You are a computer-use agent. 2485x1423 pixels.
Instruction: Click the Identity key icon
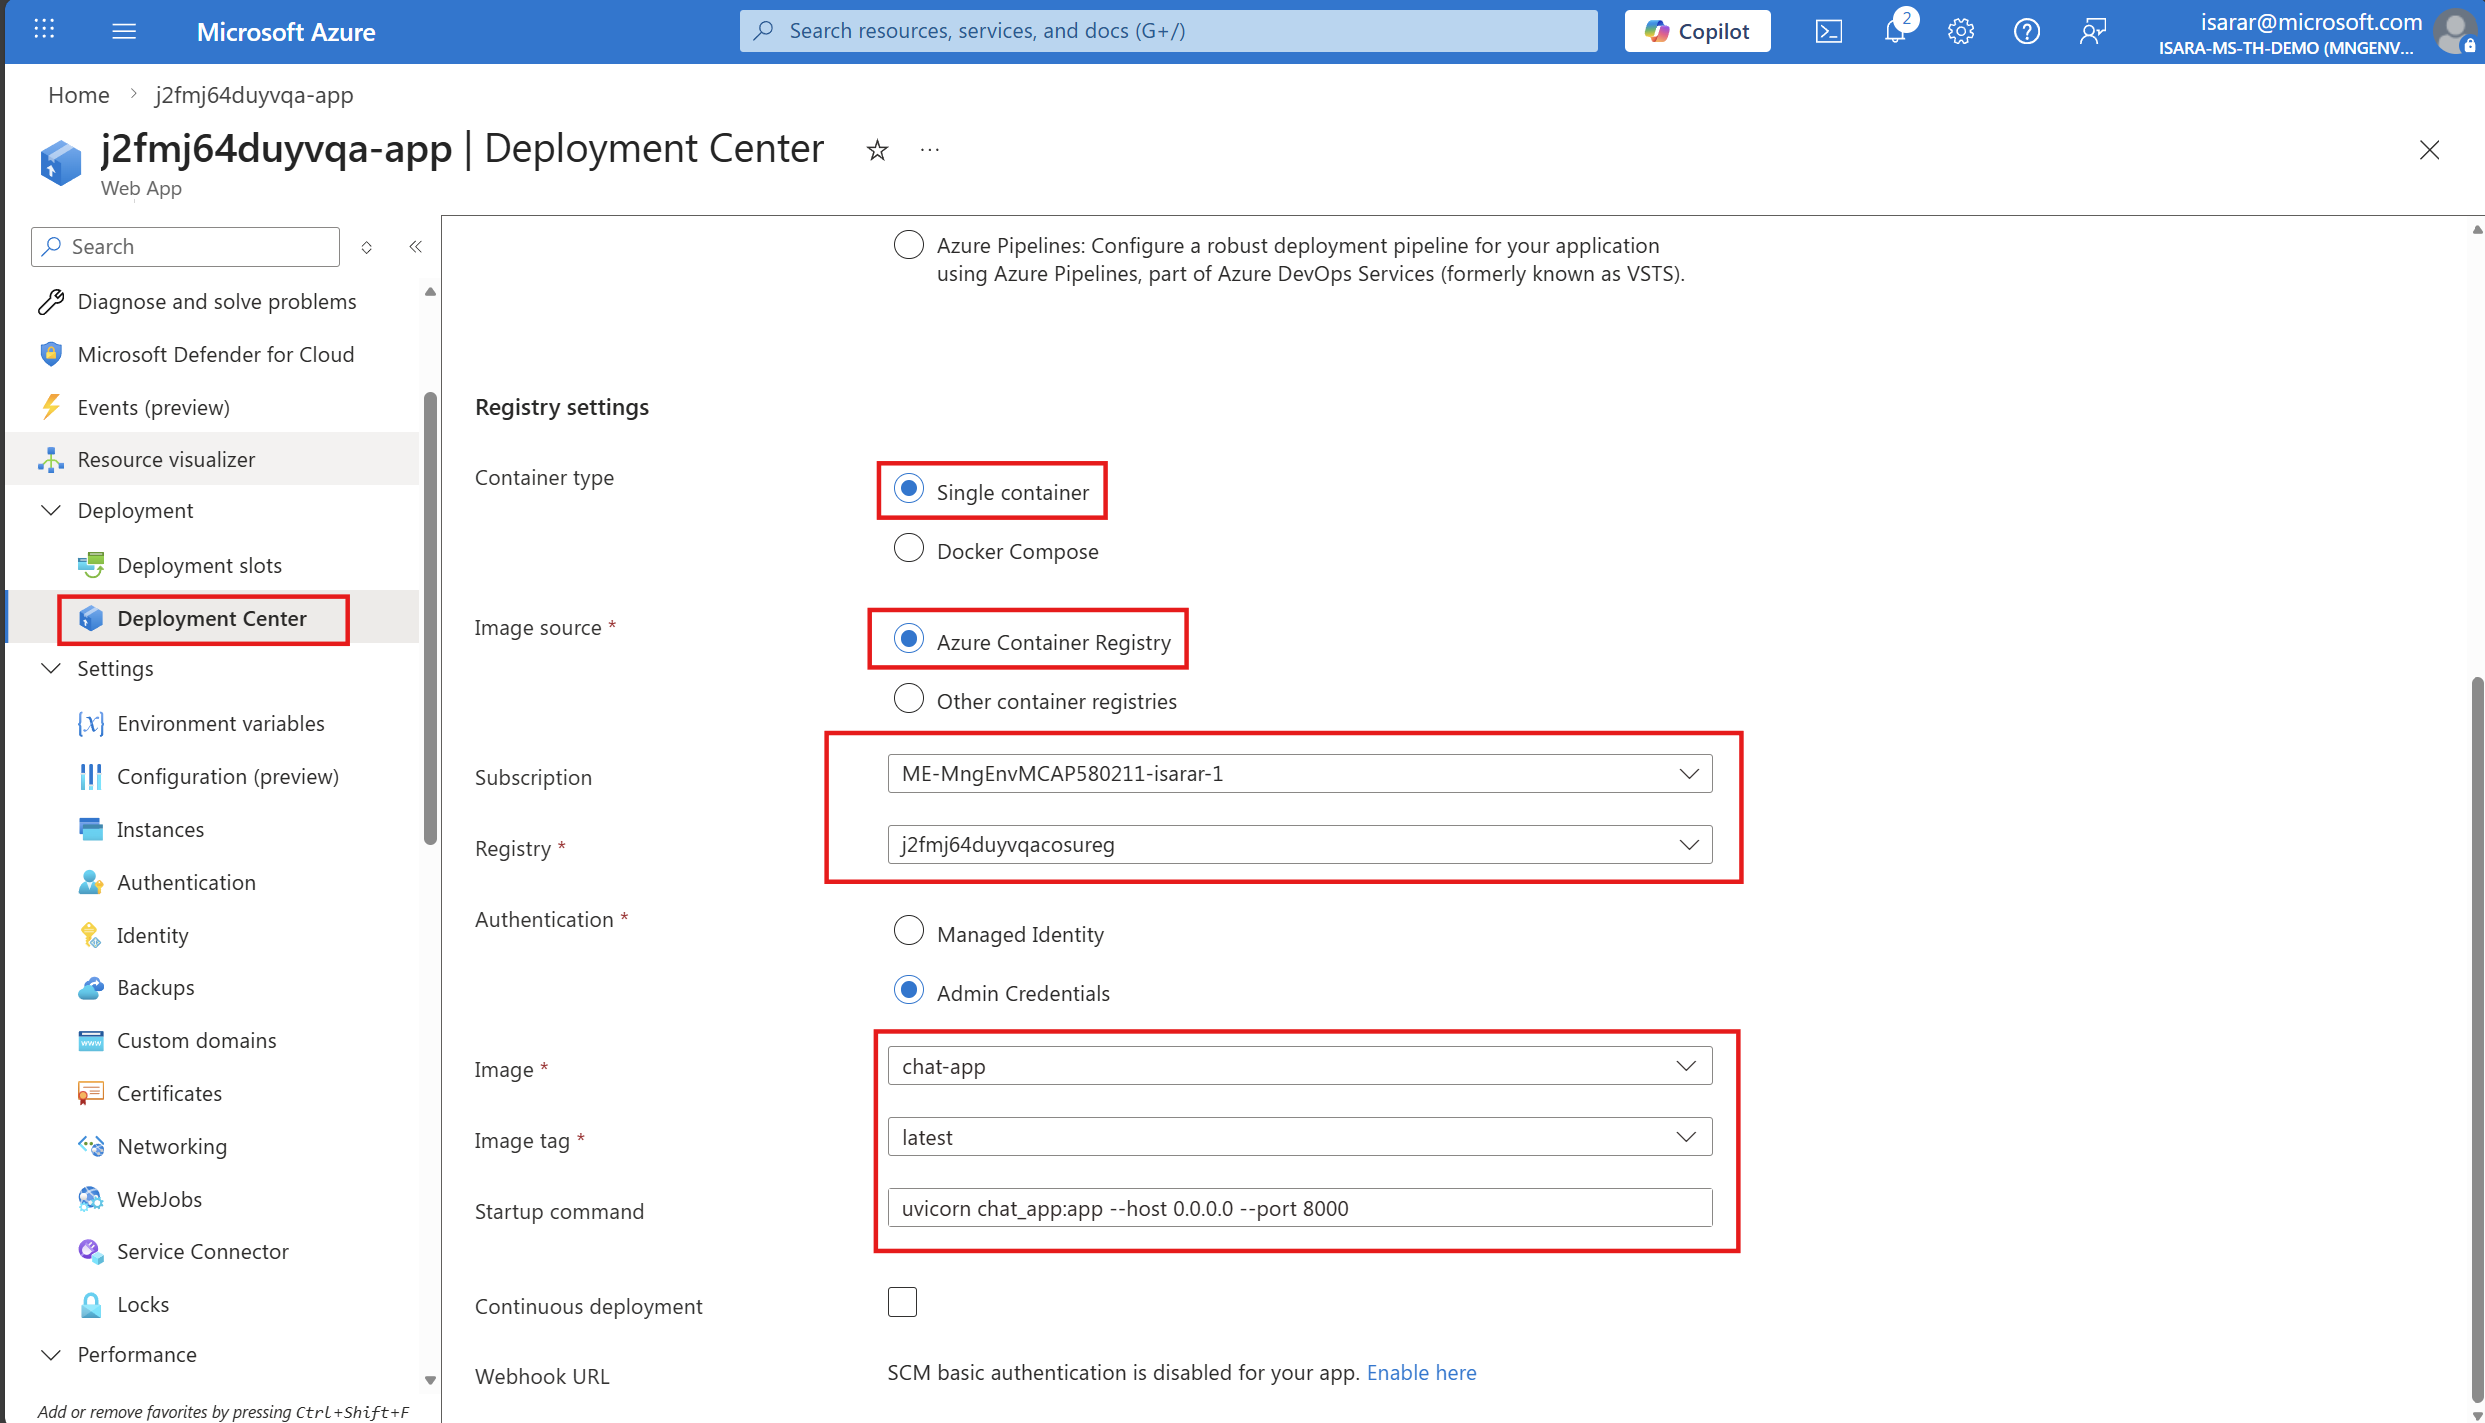point(91,935)
